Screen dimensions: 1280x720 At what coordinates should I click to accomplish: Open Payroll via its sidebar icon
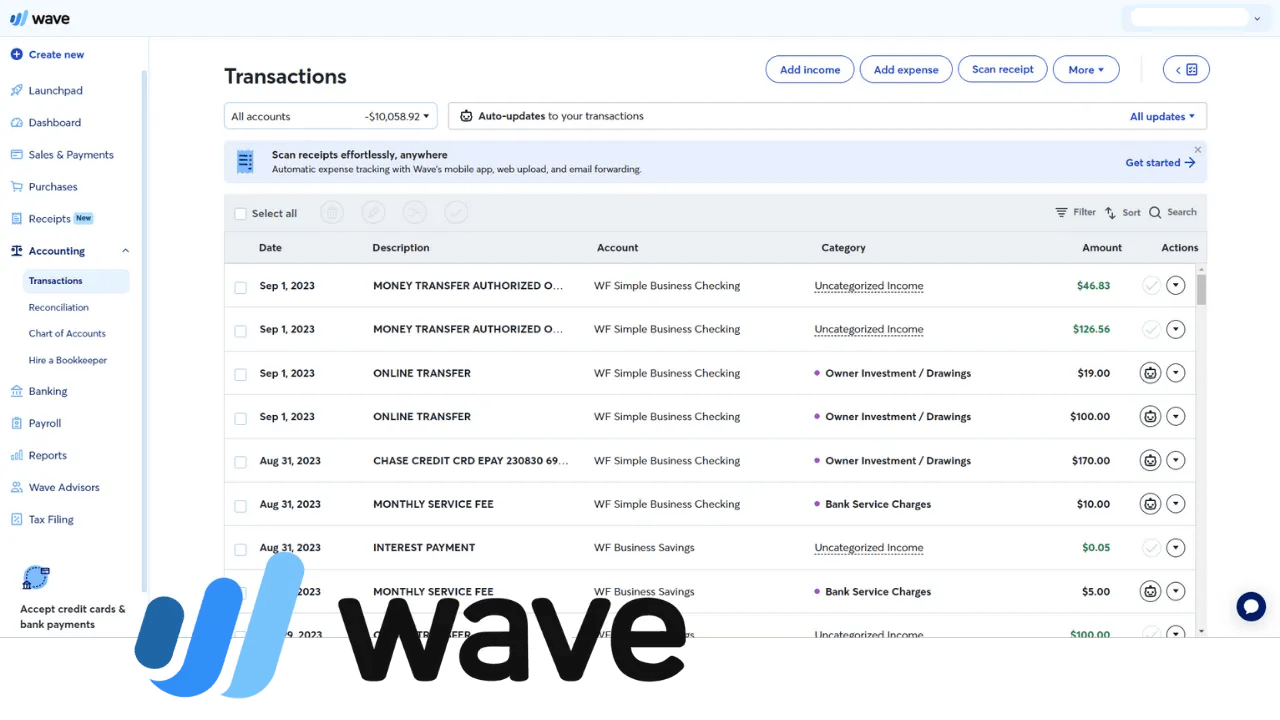[x=16, y=423]
